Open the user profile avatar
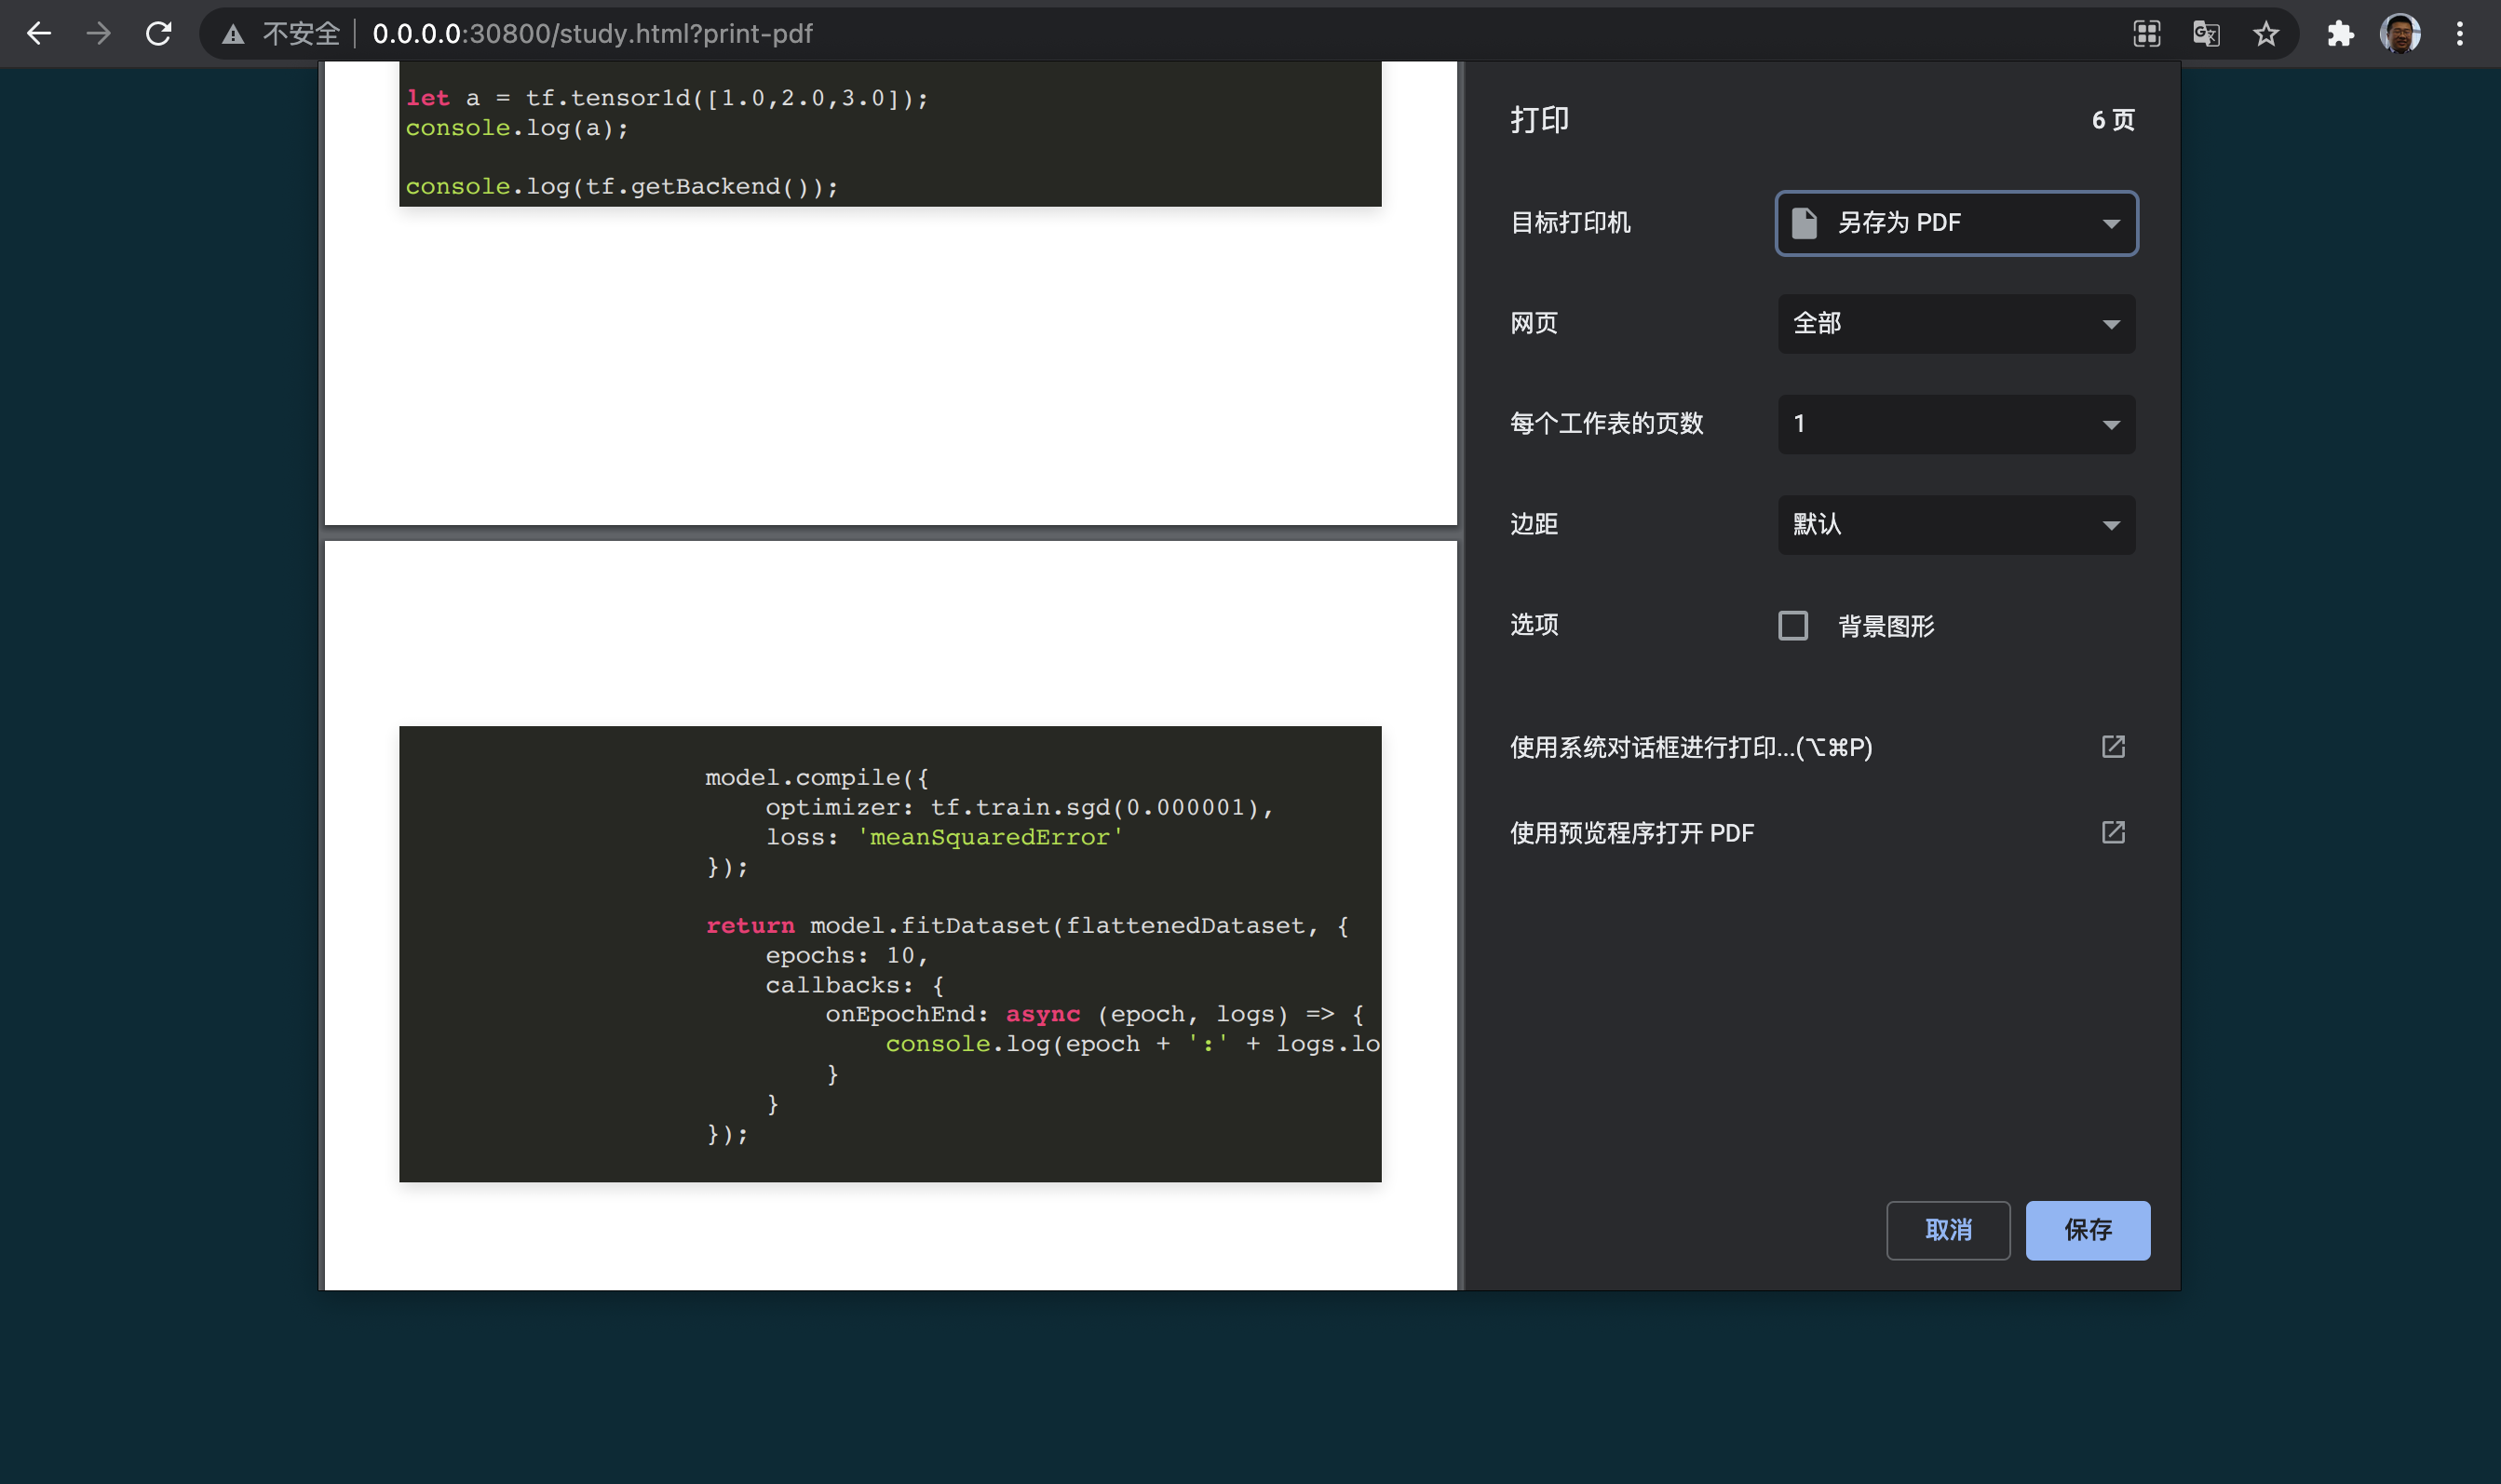The image size is (2501, 1484). pyautogui.click(x=2400, y=34)
